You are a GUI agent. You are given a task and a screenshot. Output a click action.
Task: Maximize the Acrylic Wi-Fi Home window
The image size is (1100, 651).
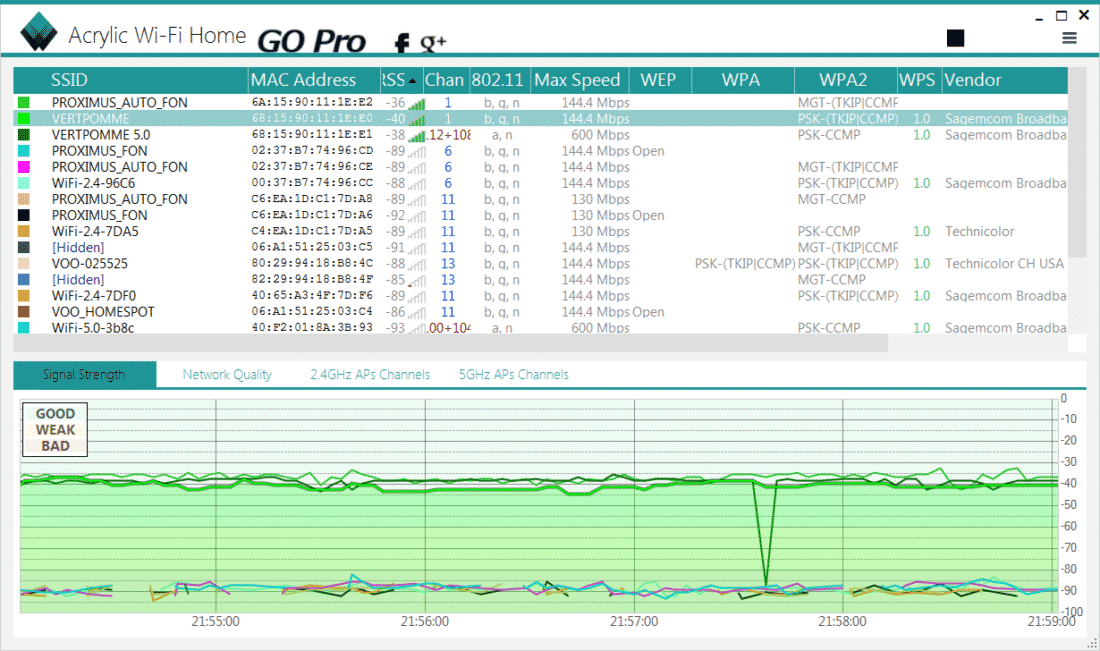(1061, 15)
